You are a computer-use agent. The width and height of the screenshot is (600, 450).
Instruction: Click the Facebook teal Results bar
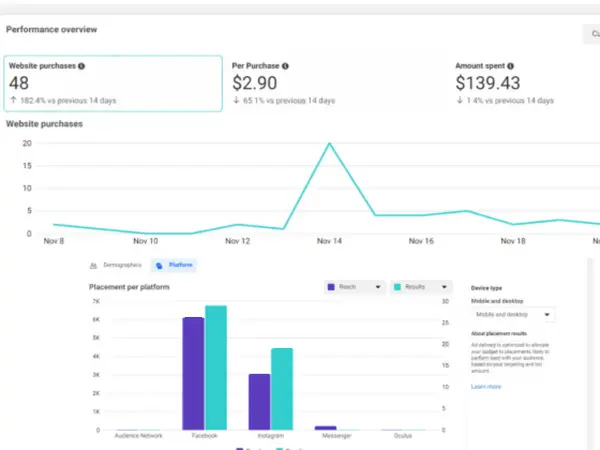[x=216, y=367]
